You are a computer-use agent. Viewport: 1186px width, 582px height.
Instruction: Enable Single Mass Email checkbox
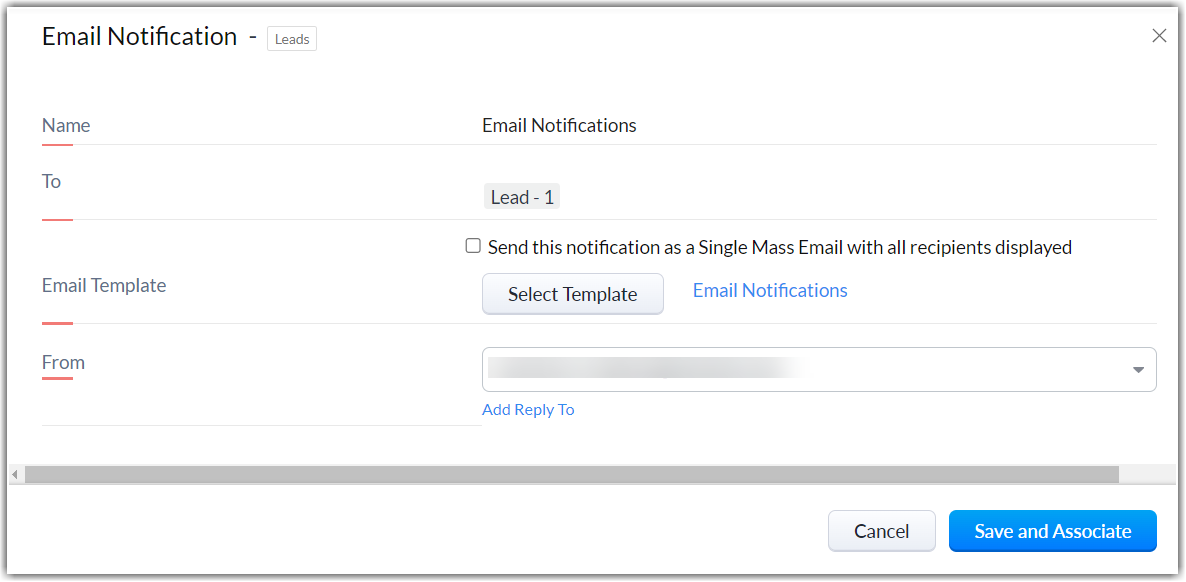(x=473, y=246)
